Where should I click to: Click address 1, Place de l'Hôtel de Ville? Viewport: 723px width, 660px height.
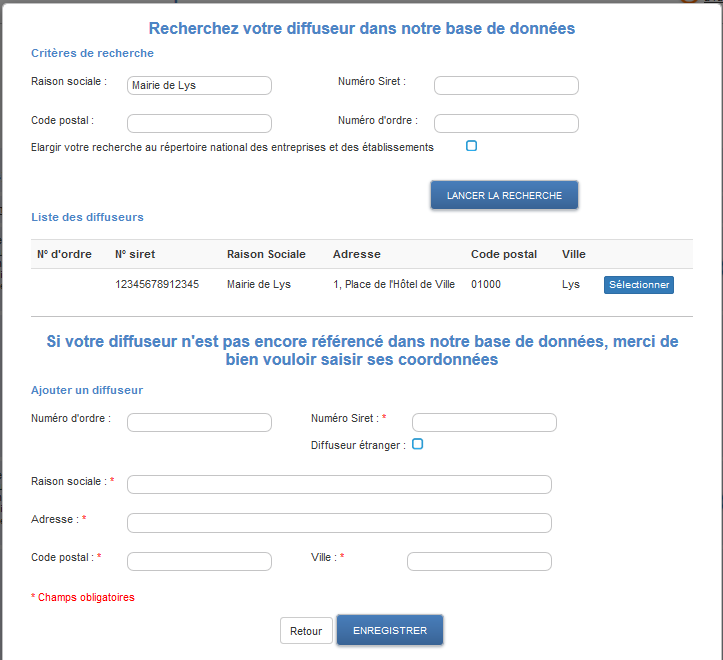(x=394, y=284)
